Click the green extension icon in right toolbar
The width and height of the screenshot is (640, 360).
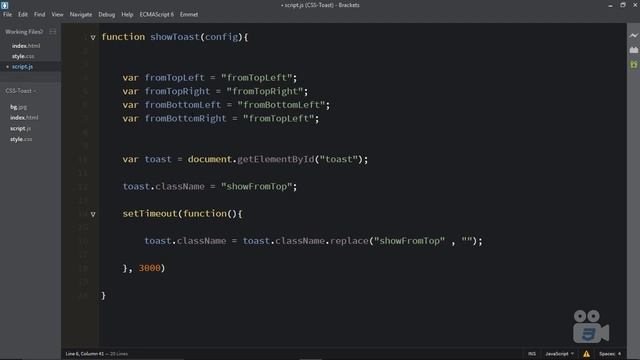click(633, 64)
